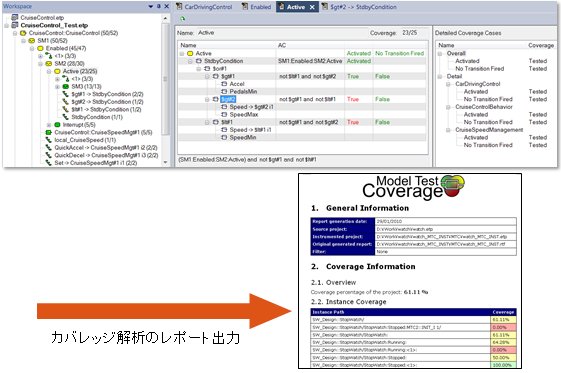This screenshot has width=561, height=373.
Task: Select the CruiseControl_Test.etp project icon
Action: pyautogui.click(x=15, y=25)
